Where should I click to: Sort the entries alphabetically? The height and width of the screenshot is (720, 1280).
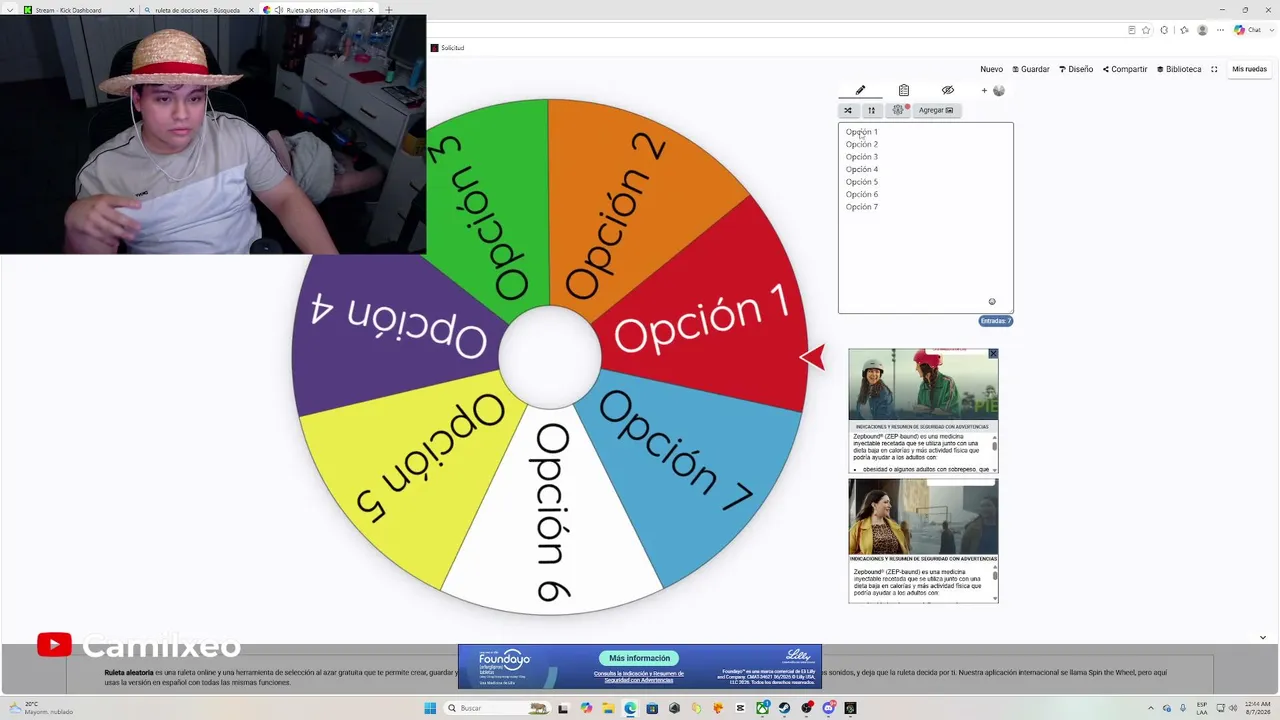(871, 110)
